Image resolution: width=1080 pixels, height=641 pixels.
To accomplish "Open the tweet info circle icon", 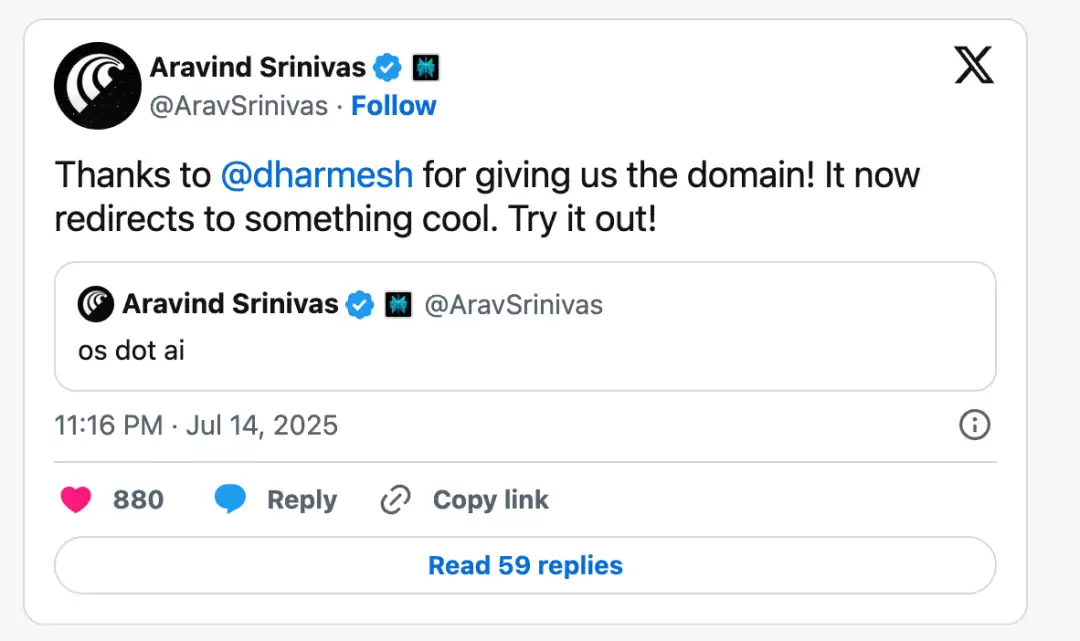I will pyautogui.click(x=975, y=425).
